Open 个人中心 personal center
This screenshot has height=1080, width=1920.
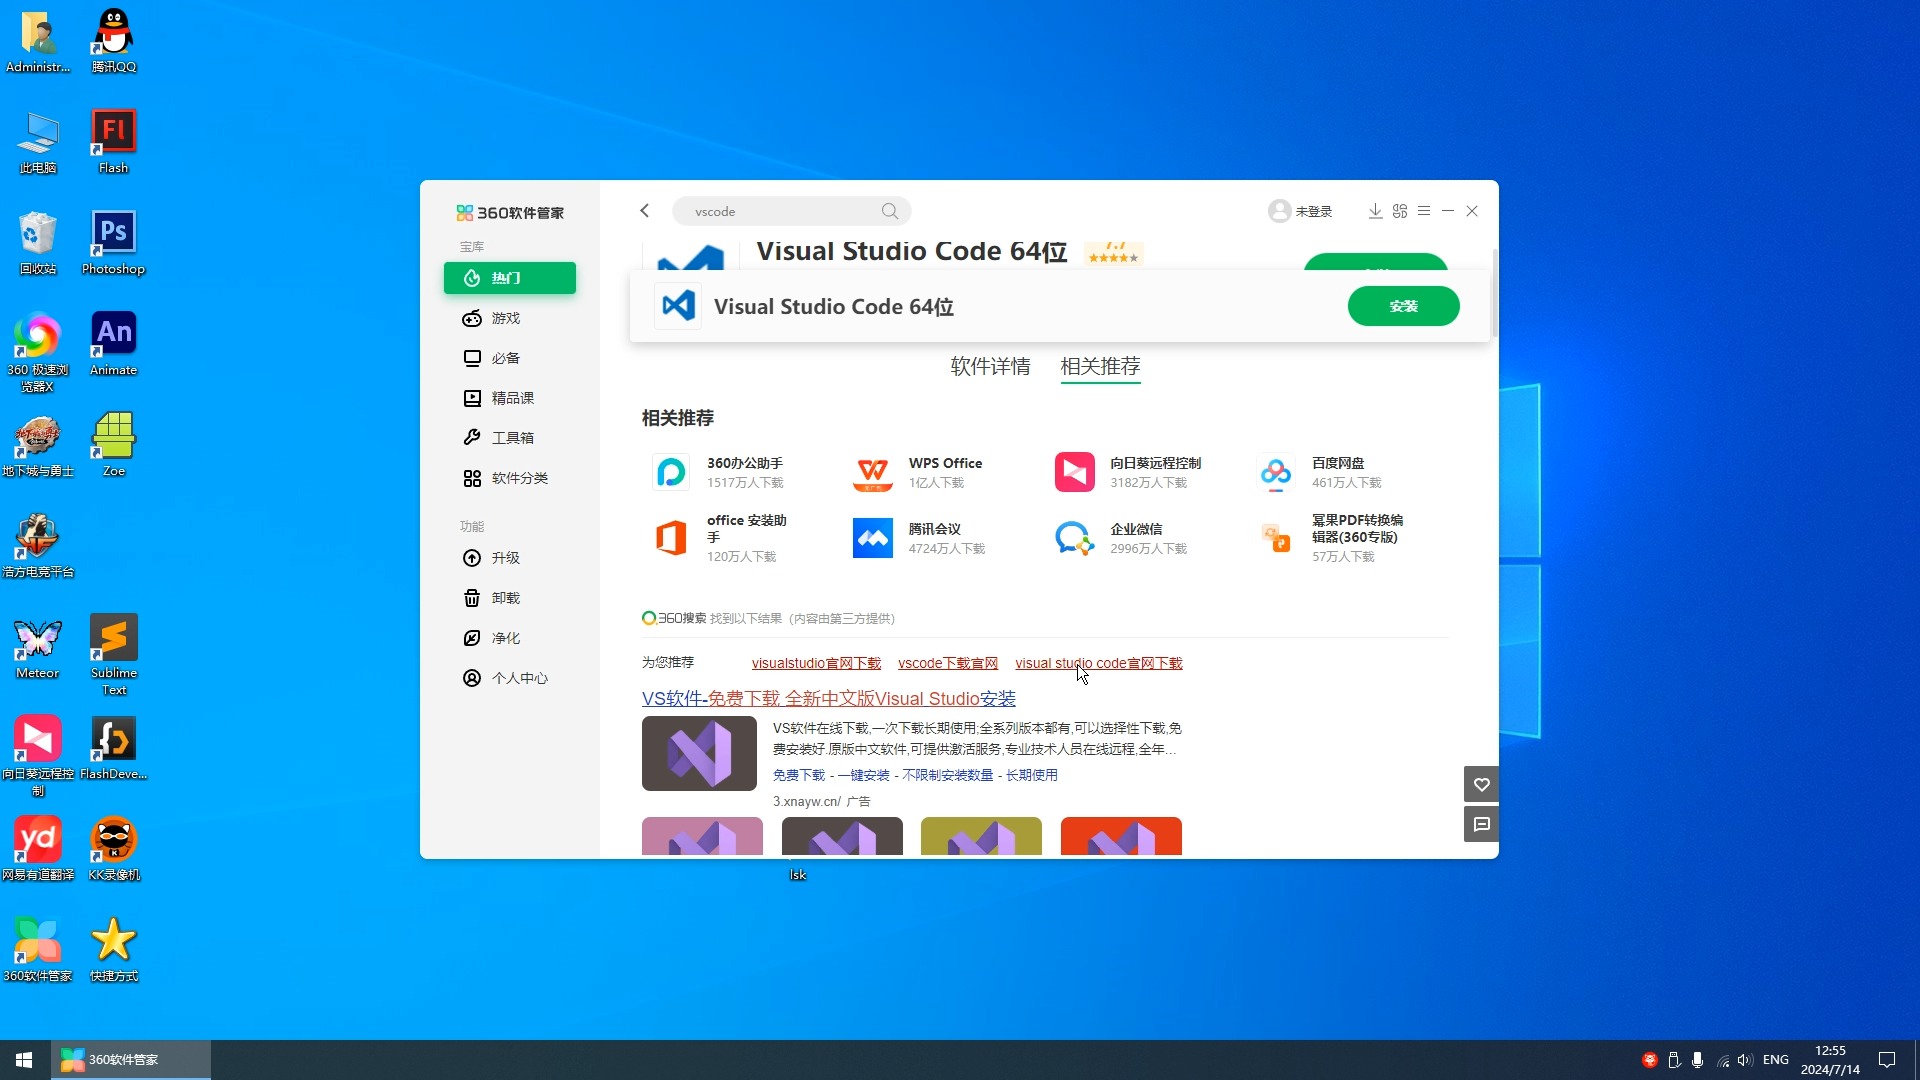[518, 677]
